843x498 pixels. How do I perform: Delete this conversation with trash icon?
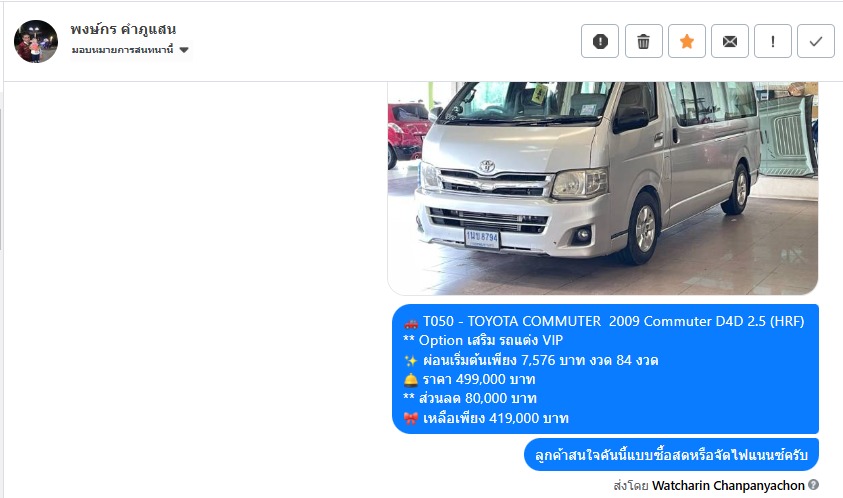click(x=644, y=41)
